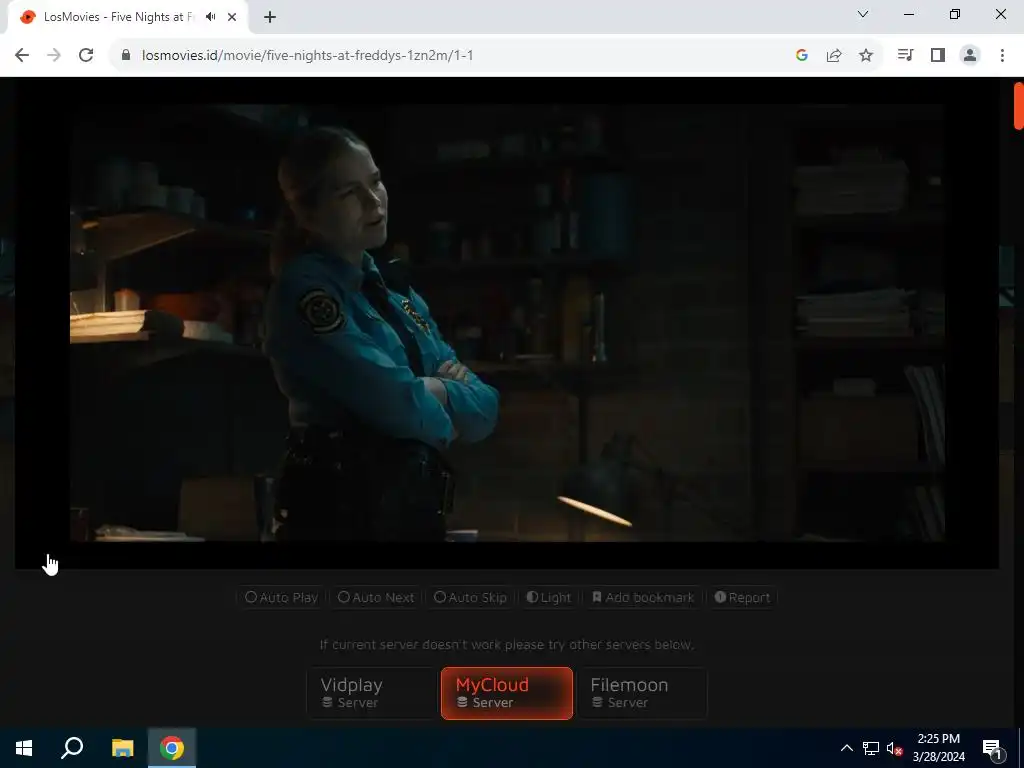Click the video player frame

pyautogui.click(x=507, y=323)
